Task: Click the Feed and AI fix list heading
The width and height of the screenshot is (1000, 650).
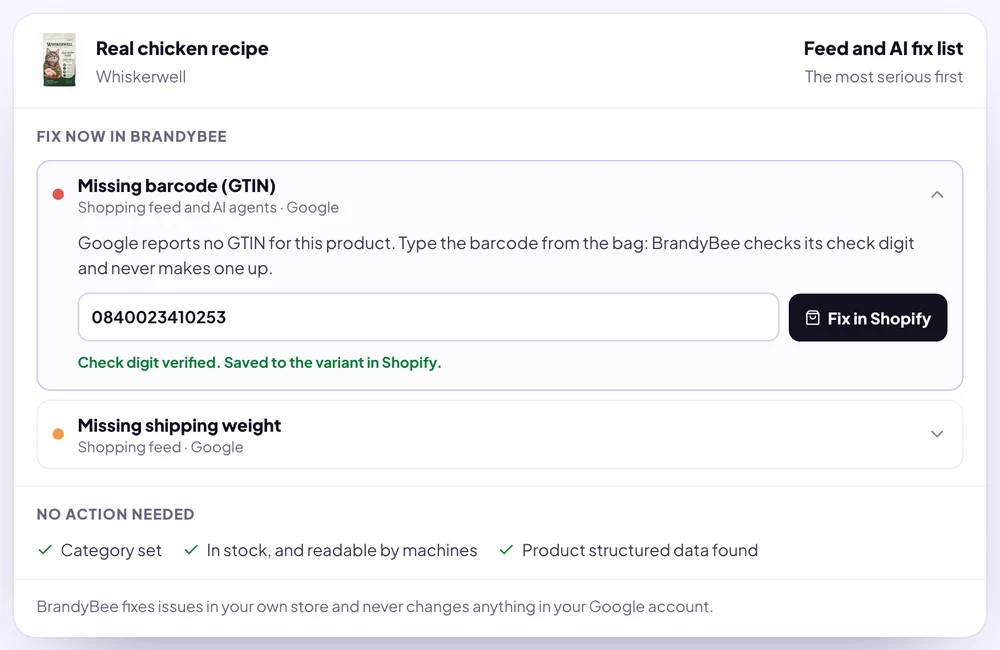Action: 883,48
